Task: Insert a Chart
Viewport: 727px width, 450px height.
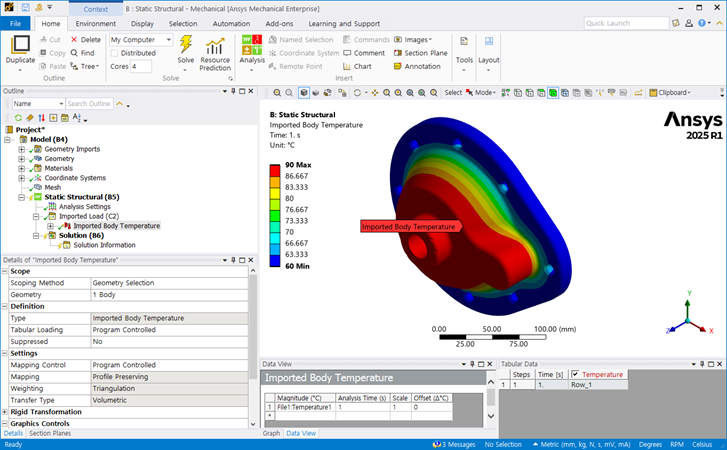Action: coord(357,66)
